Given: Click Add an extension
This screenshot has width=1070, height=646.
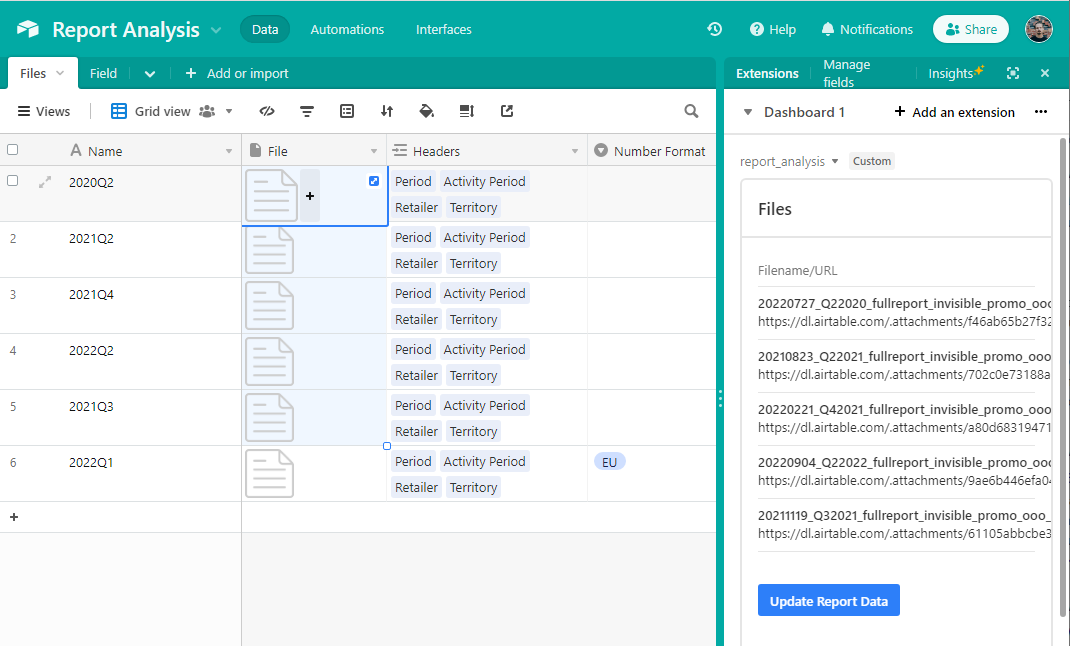Looking at the screenshot, I should tap(954, 112).
